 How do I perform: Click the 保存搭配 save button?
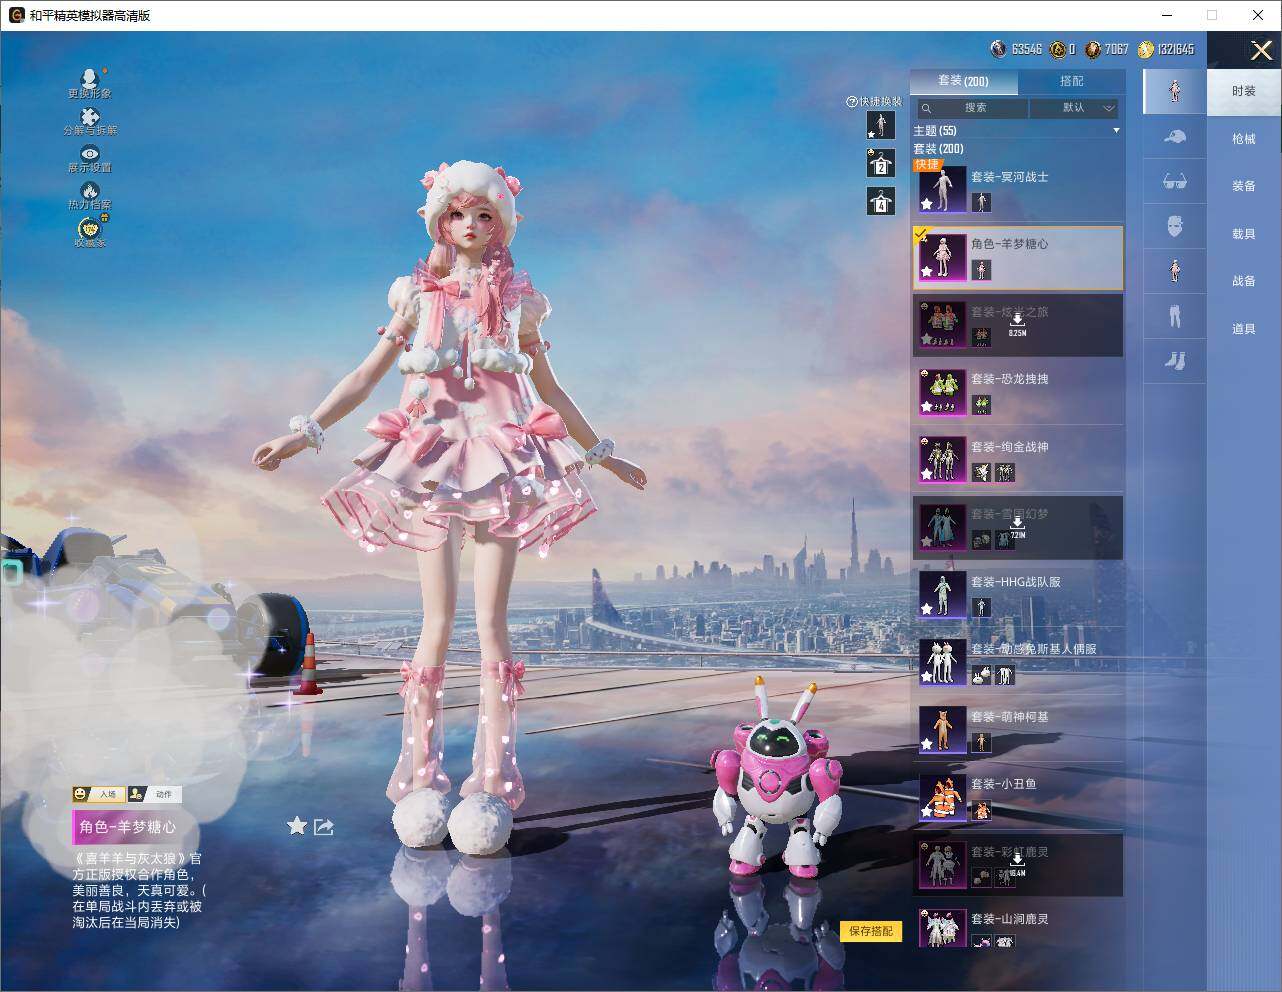tap(871, 931)
